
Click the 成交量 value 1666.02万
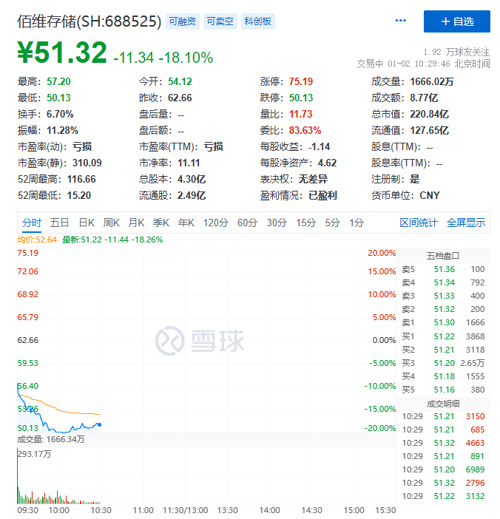coord(432,81)
